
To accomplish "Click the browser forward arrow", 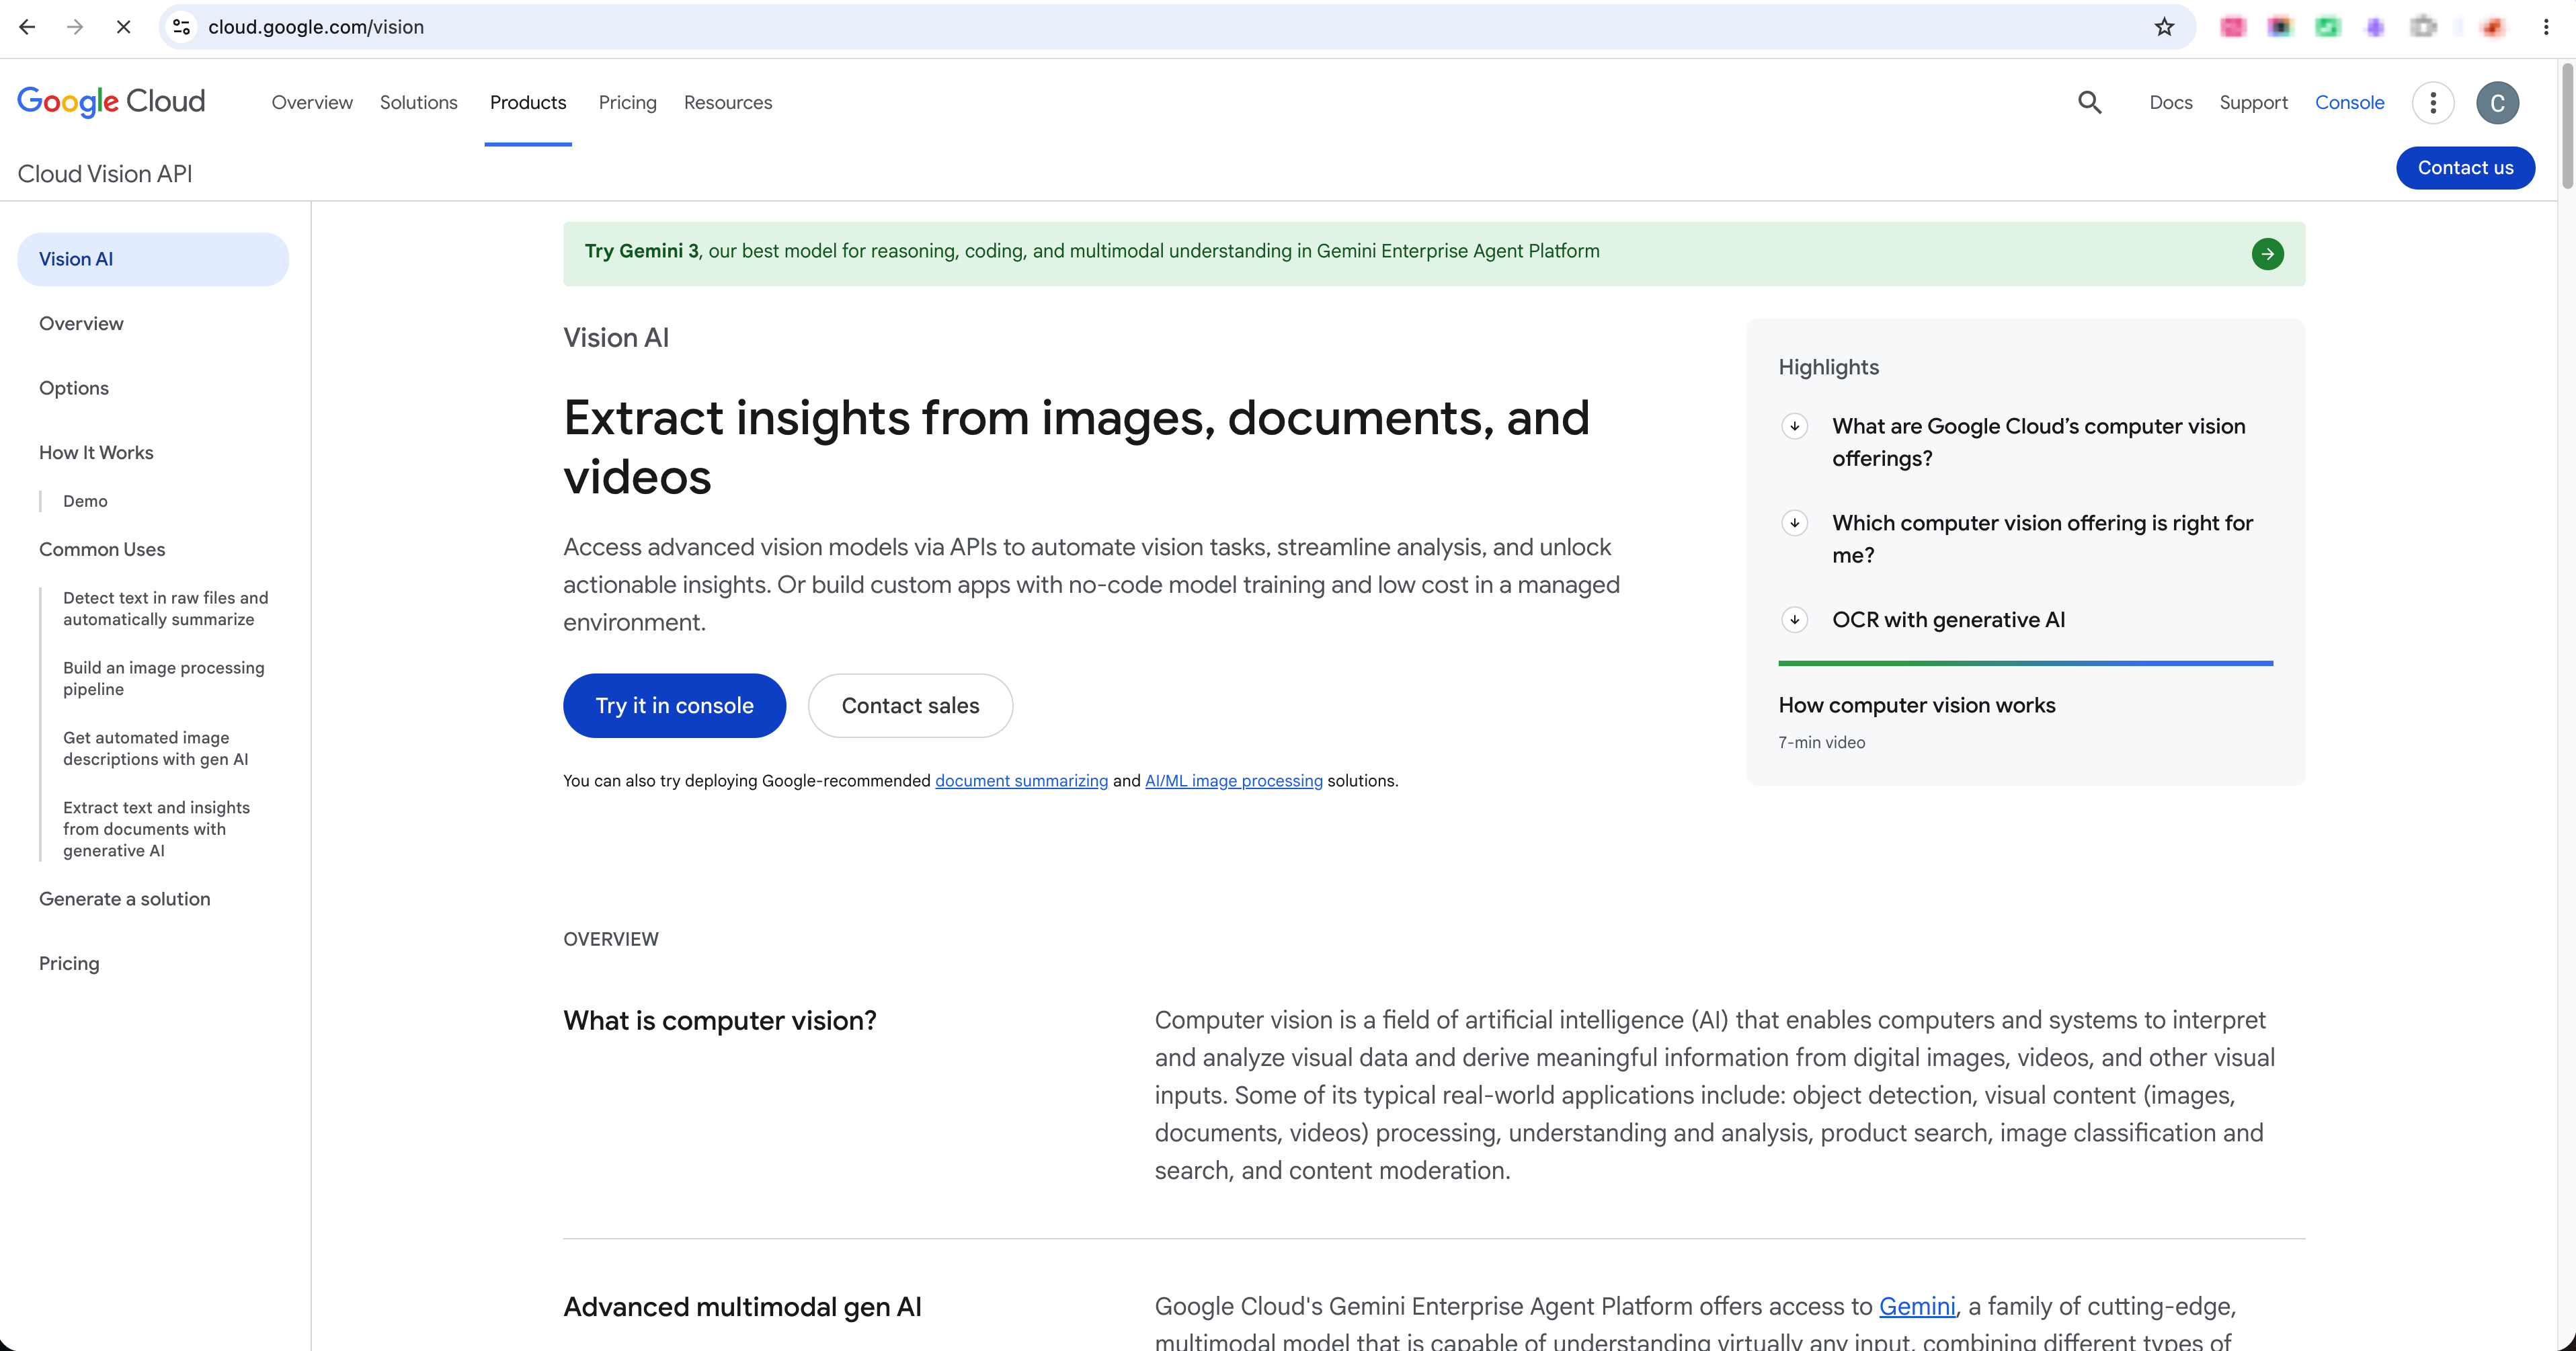I will 75,27.
